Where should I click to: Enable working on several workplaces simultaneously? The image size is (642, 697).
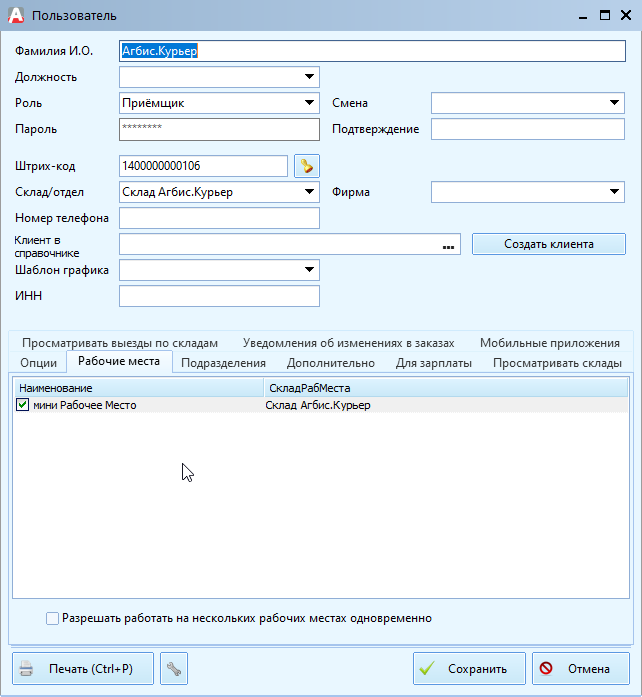coord(53,618)
